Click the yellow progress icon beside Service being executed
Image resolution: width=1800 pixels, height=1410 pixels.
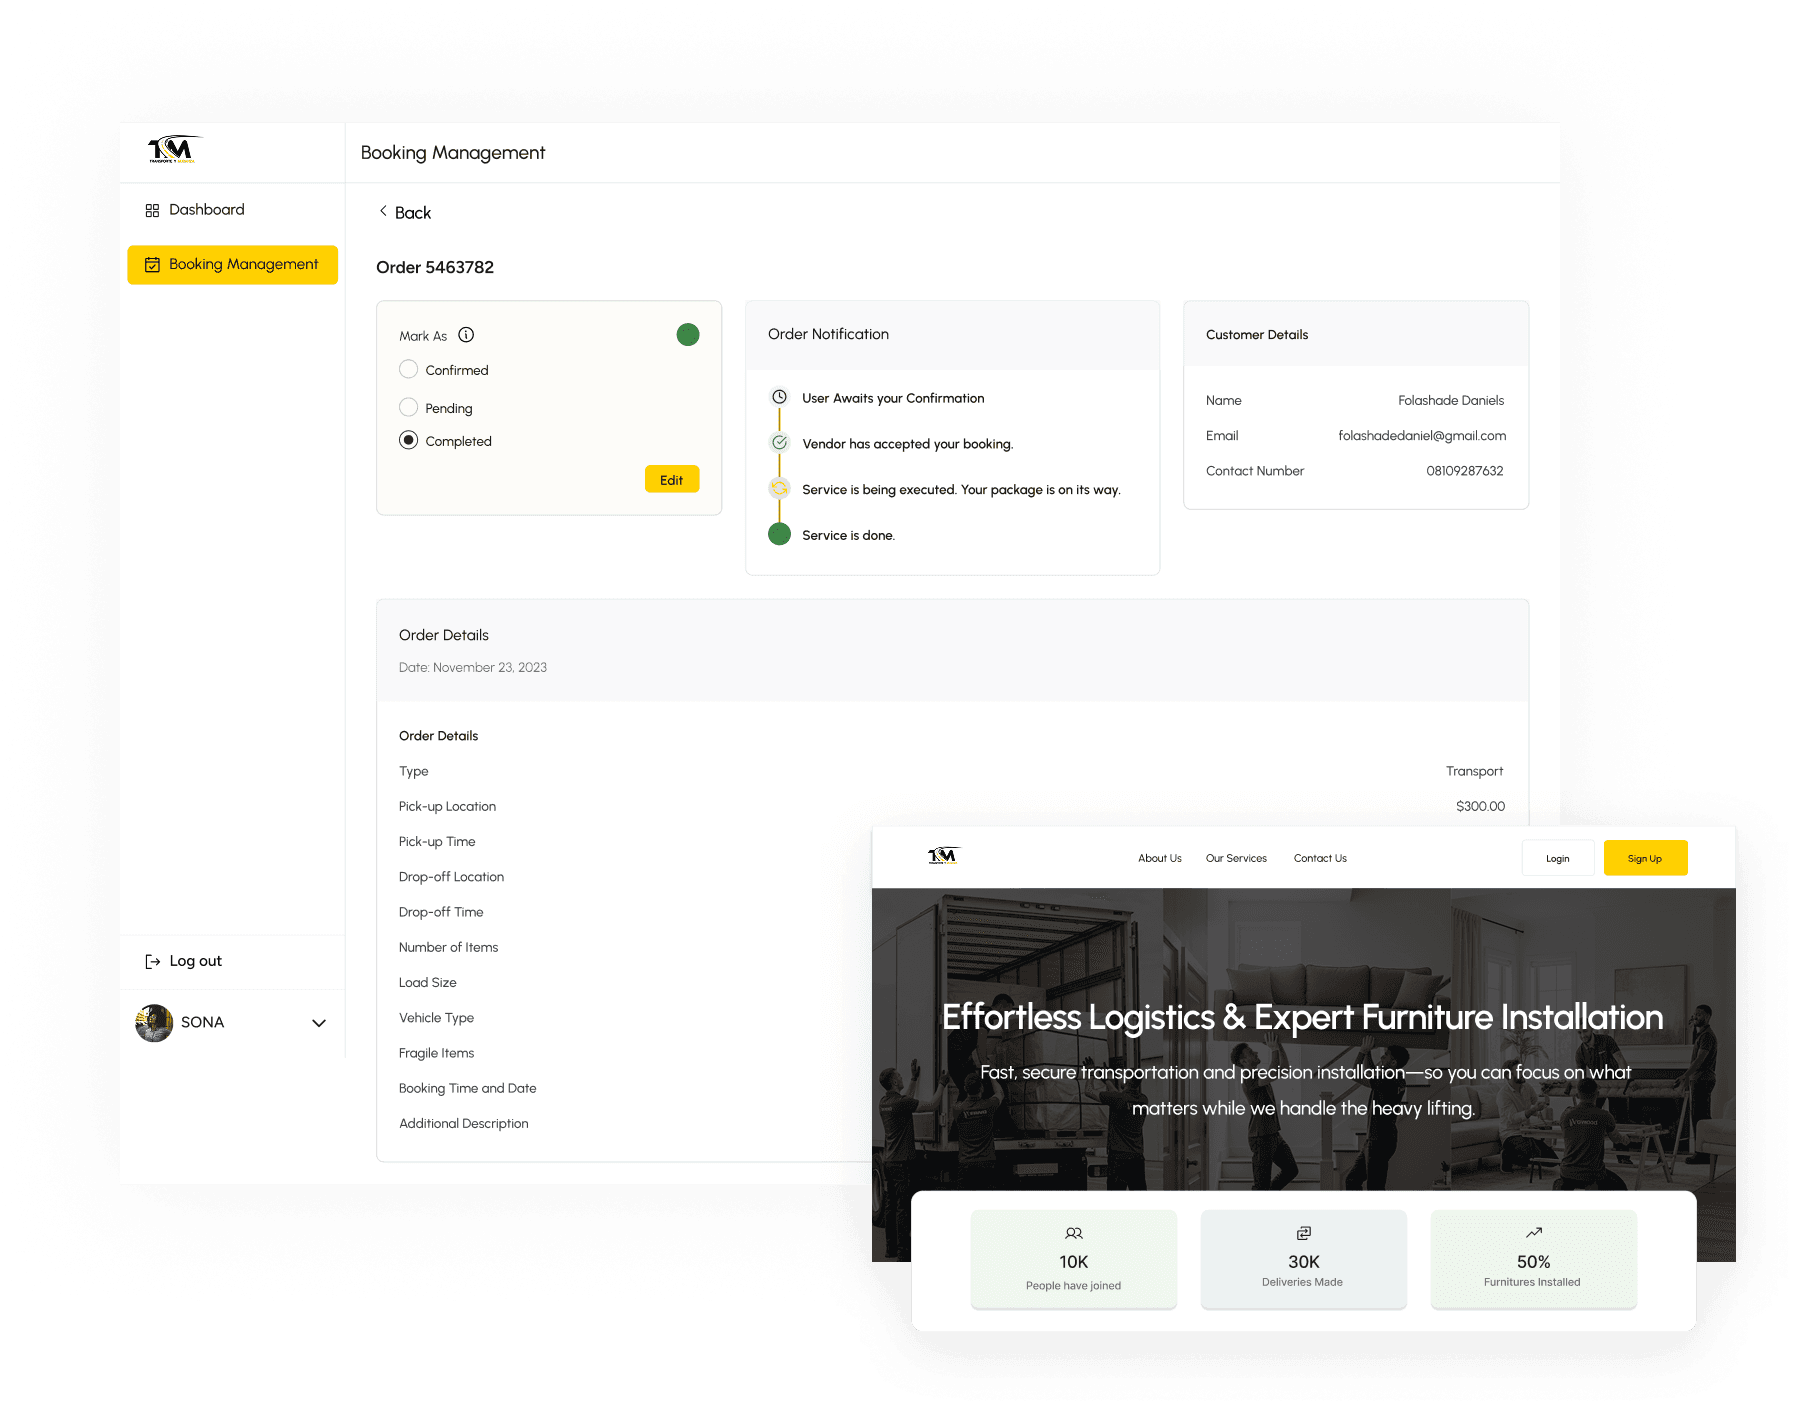click(x=779, y=489)
